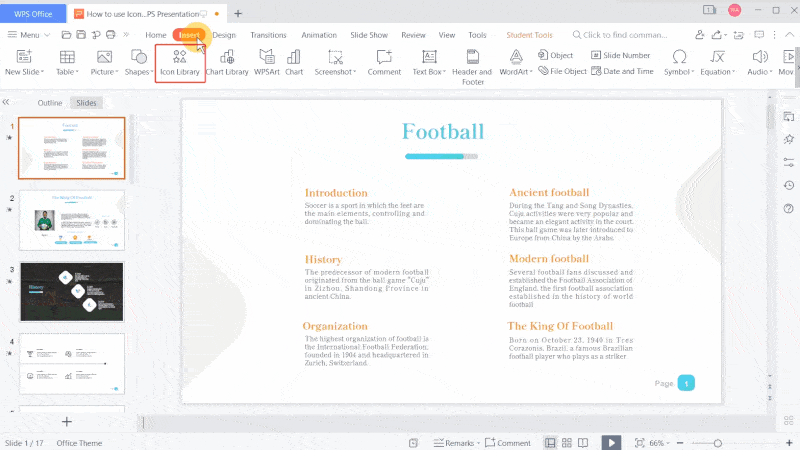The height and width of the screenshot is (450, 800).
Task: Insert Header and Footer
Action: coord(472,63)
